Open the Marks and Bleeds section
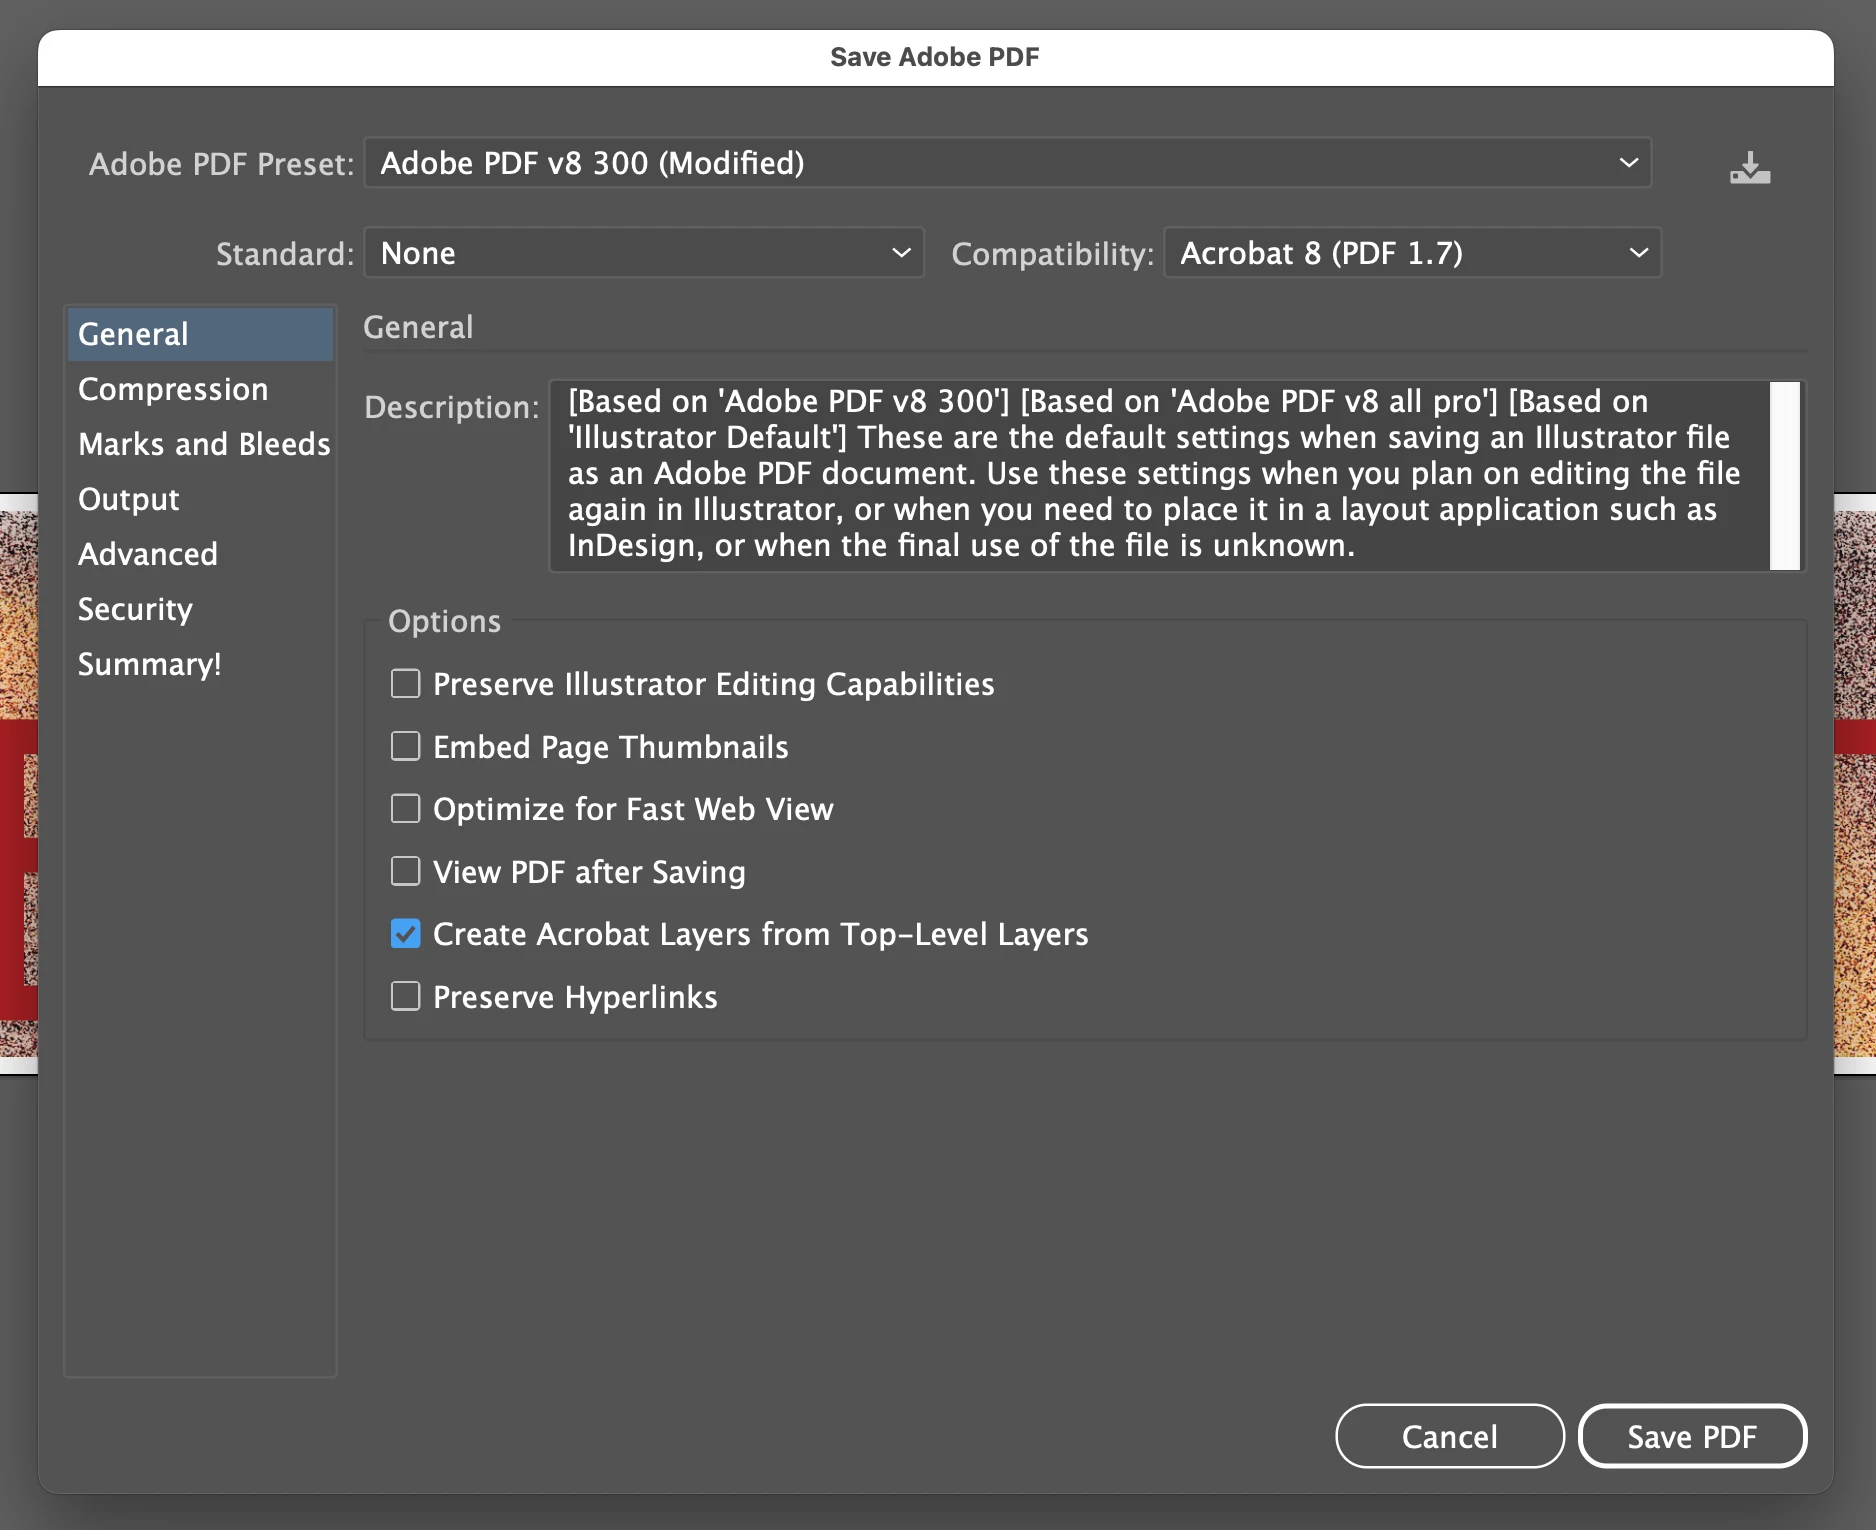Viewport: 1876px width, 1530px height. coord(200,444)
